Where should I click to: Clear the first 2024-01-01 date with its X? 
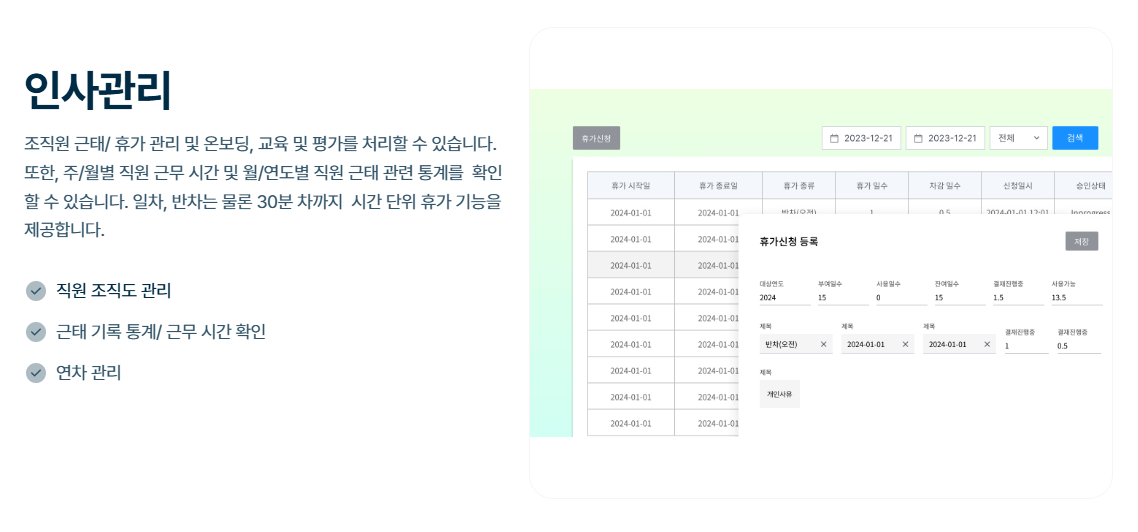click(x=906, y=344)
